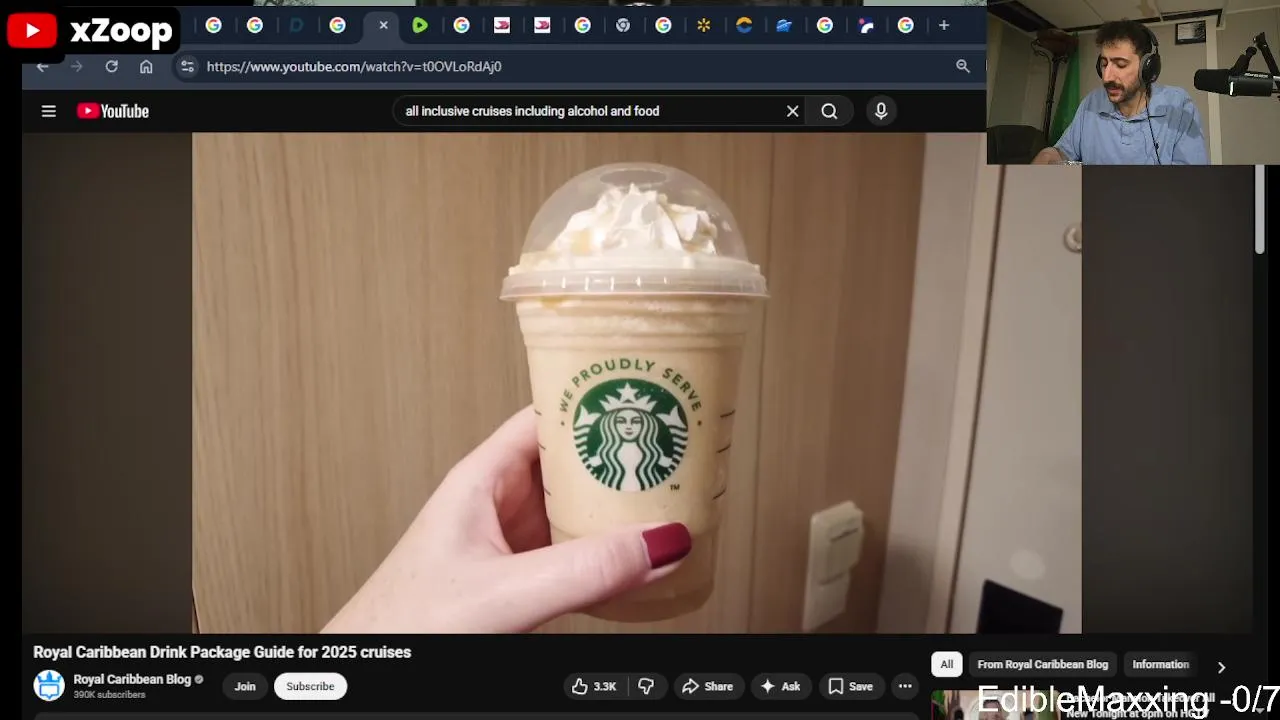Click the video title Royal Caribbean Drink Package Guide
This screenshot has height=720, width=1280.
222,652
